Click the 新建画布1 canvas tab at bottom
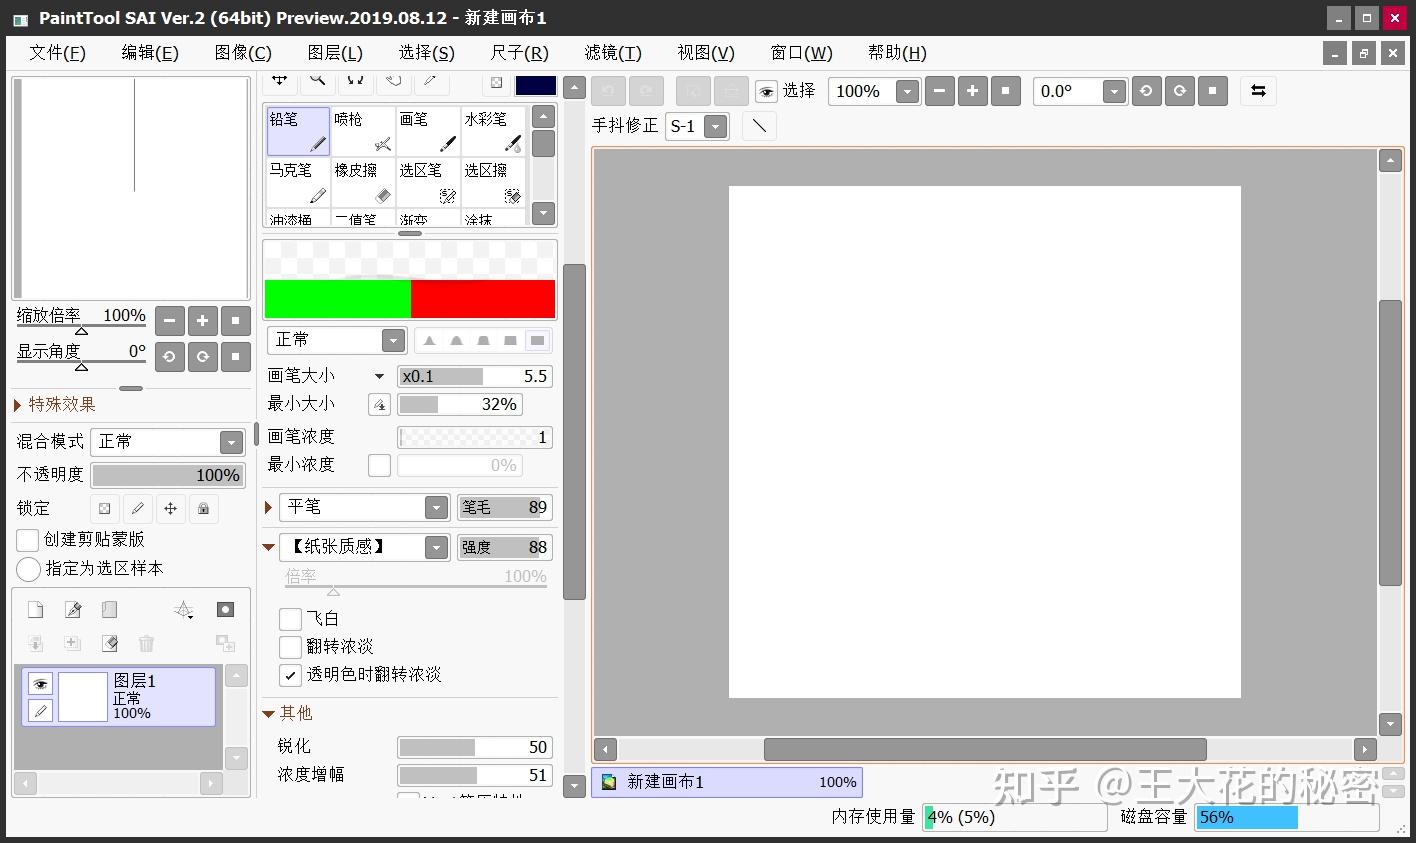This screenshot has height=843, width=1416. (x=727, y=782)
